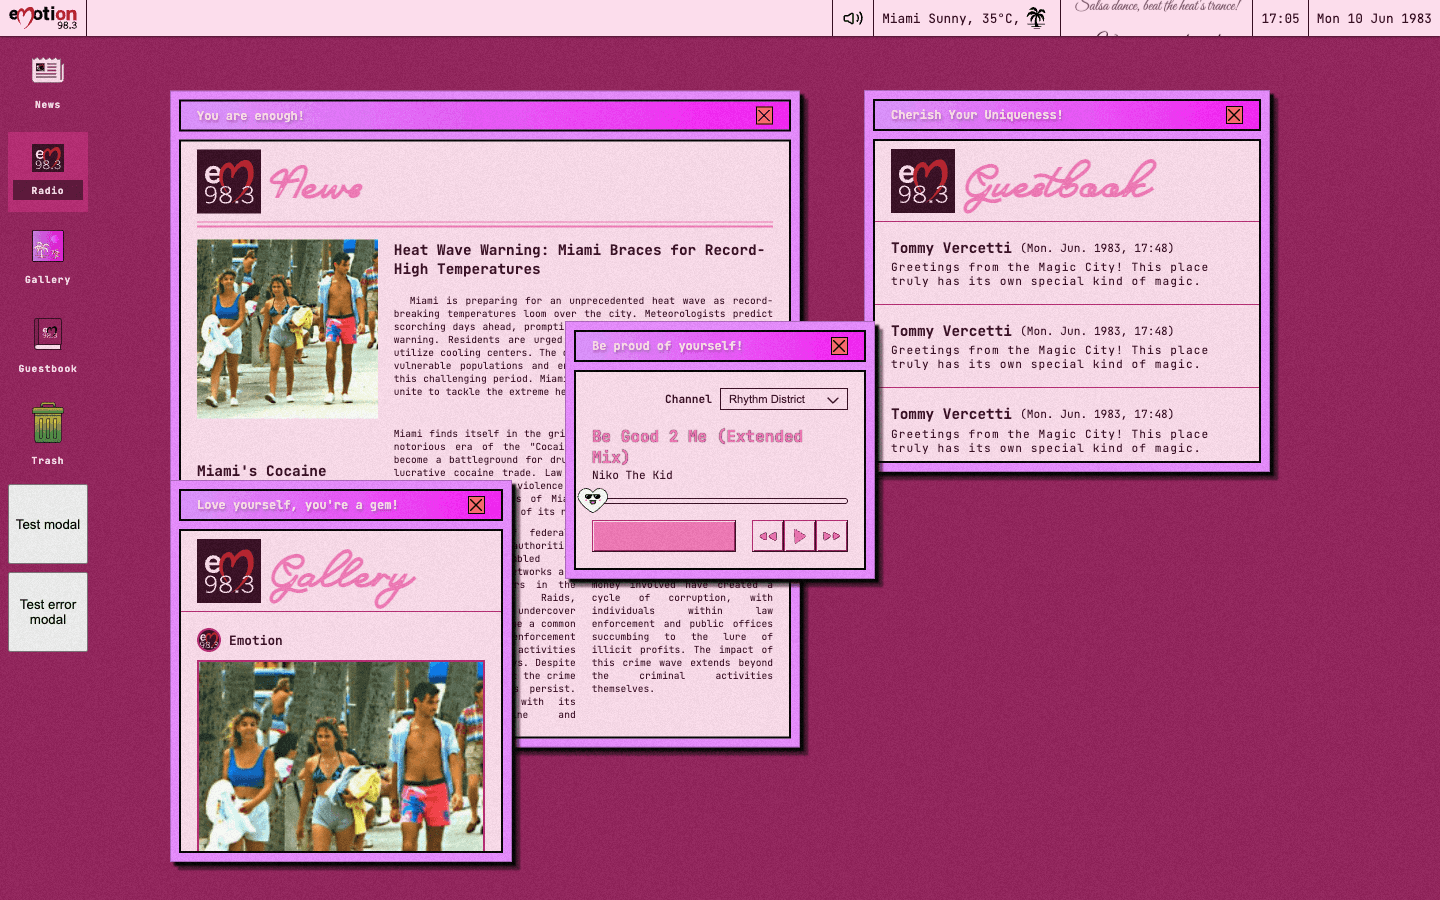This screenshot has height=900, width=1440.
Task: Click the Test modal button
Action: 48,524
